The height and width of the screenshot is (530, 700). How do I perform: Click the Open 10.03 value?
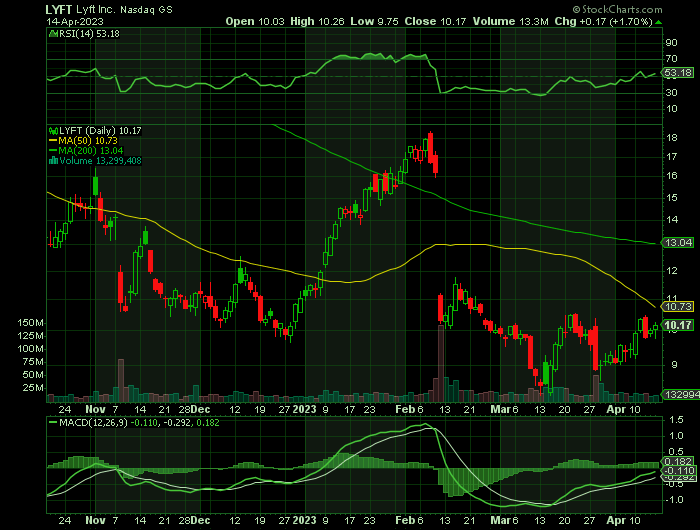click(x=254, y=21)
